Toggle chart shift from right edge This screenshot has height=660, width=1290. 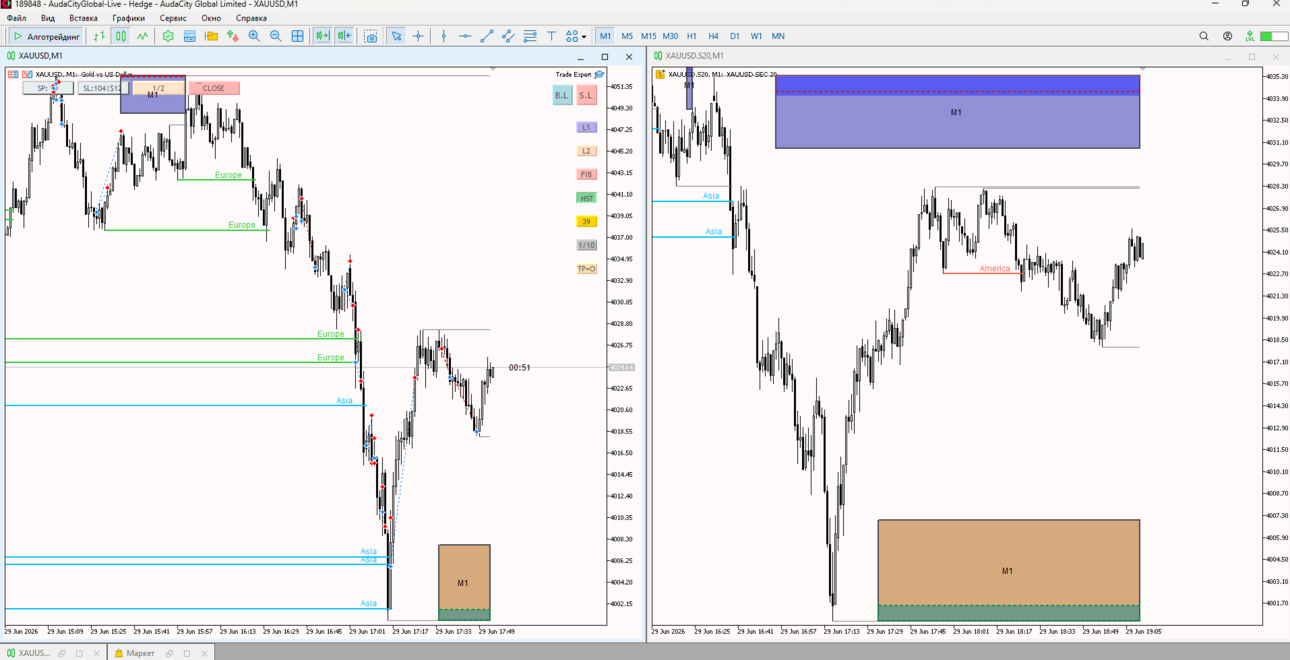344,36
